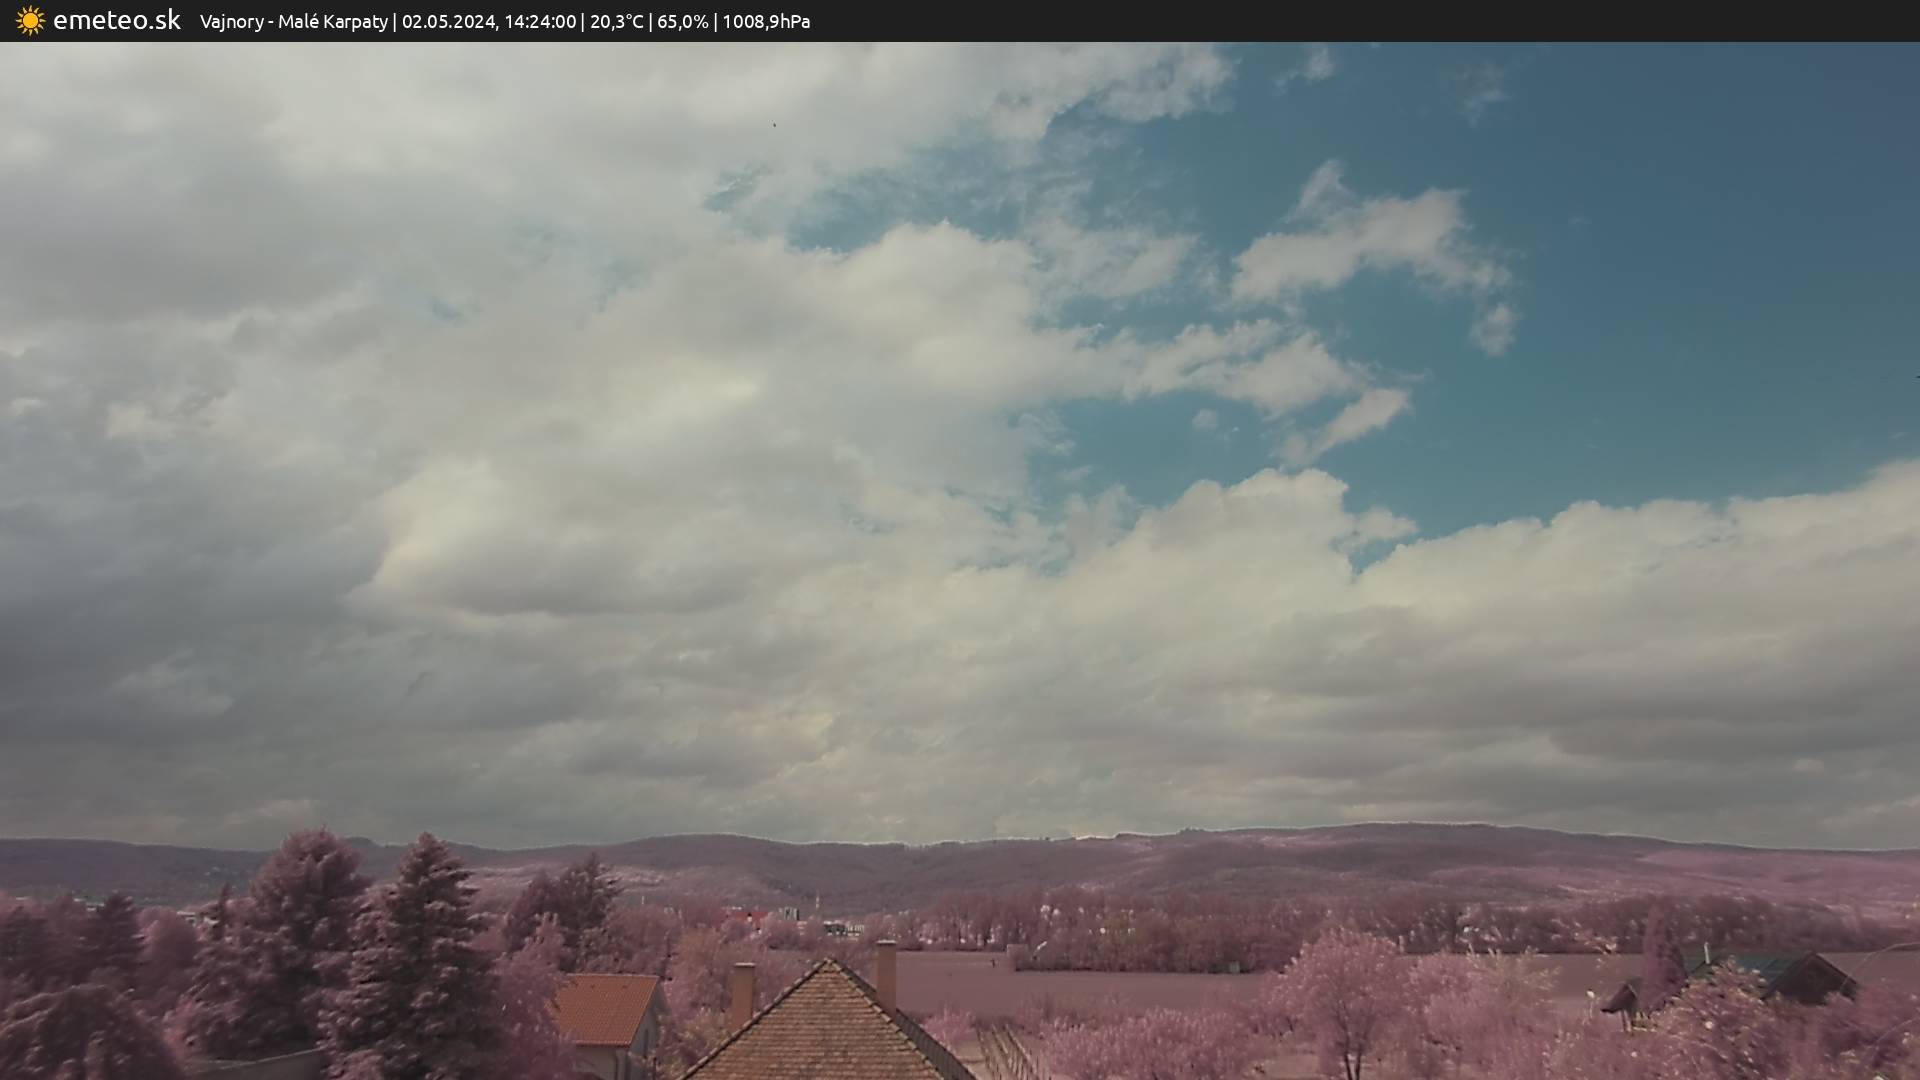Click the date 02.05.2024 in header
This screenshot has height=1080, width=1920.
tap(449, 22)
